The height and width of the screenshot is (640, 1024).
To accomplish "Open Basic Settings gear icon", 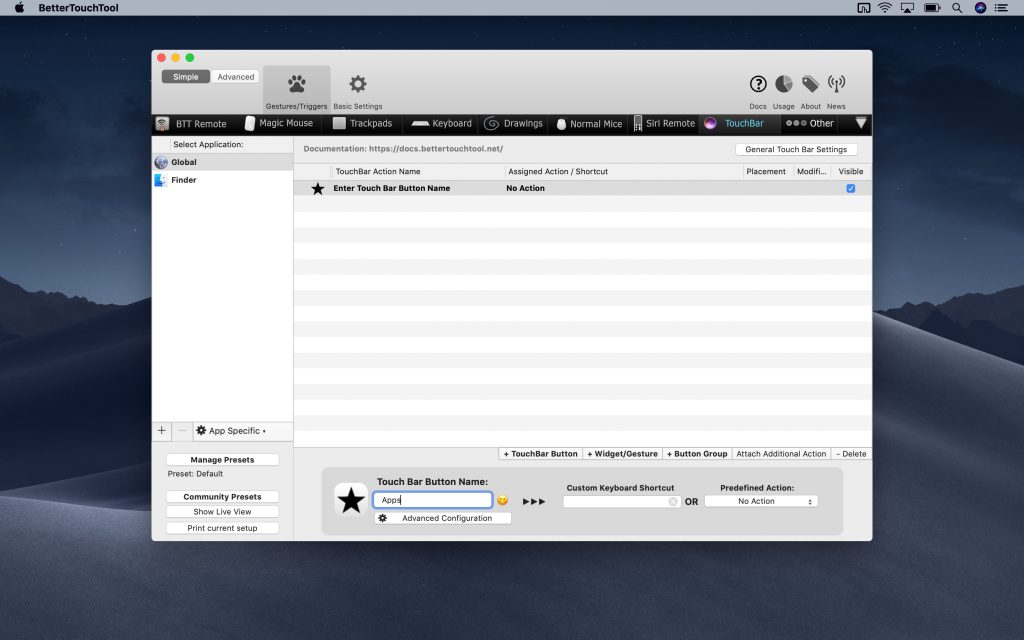I will (x=357, y=84).
